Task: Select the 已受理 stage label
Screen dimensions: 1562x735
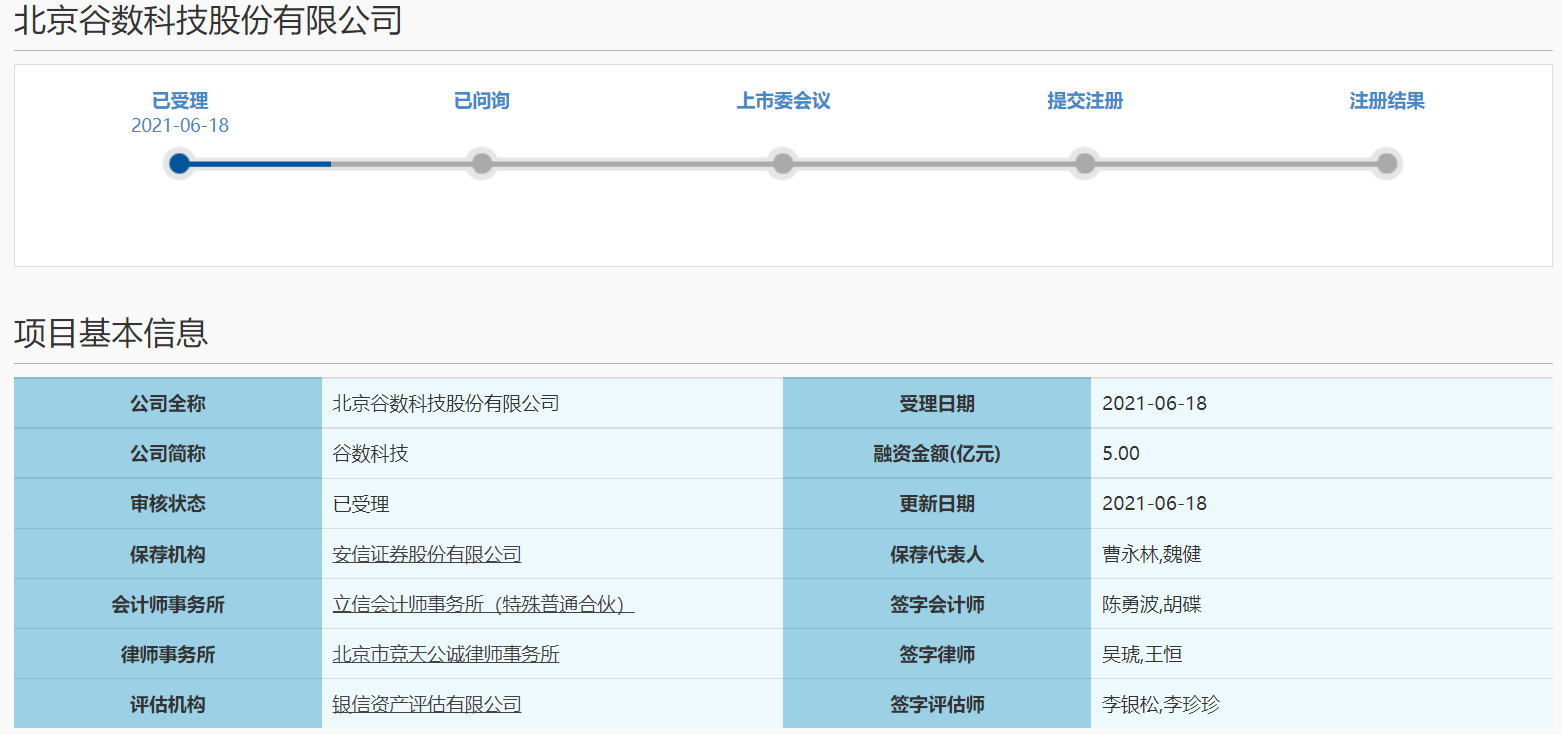Action: point(179,100)
